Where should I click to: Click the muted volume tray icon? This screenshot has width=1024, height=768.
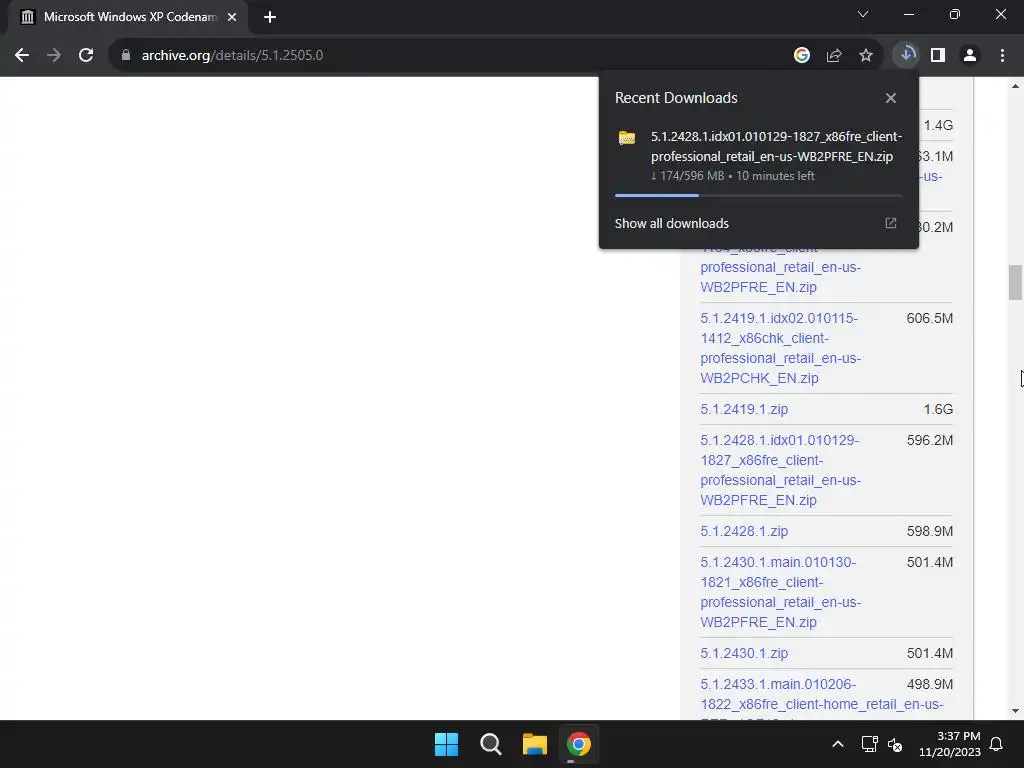coord(895,744)
